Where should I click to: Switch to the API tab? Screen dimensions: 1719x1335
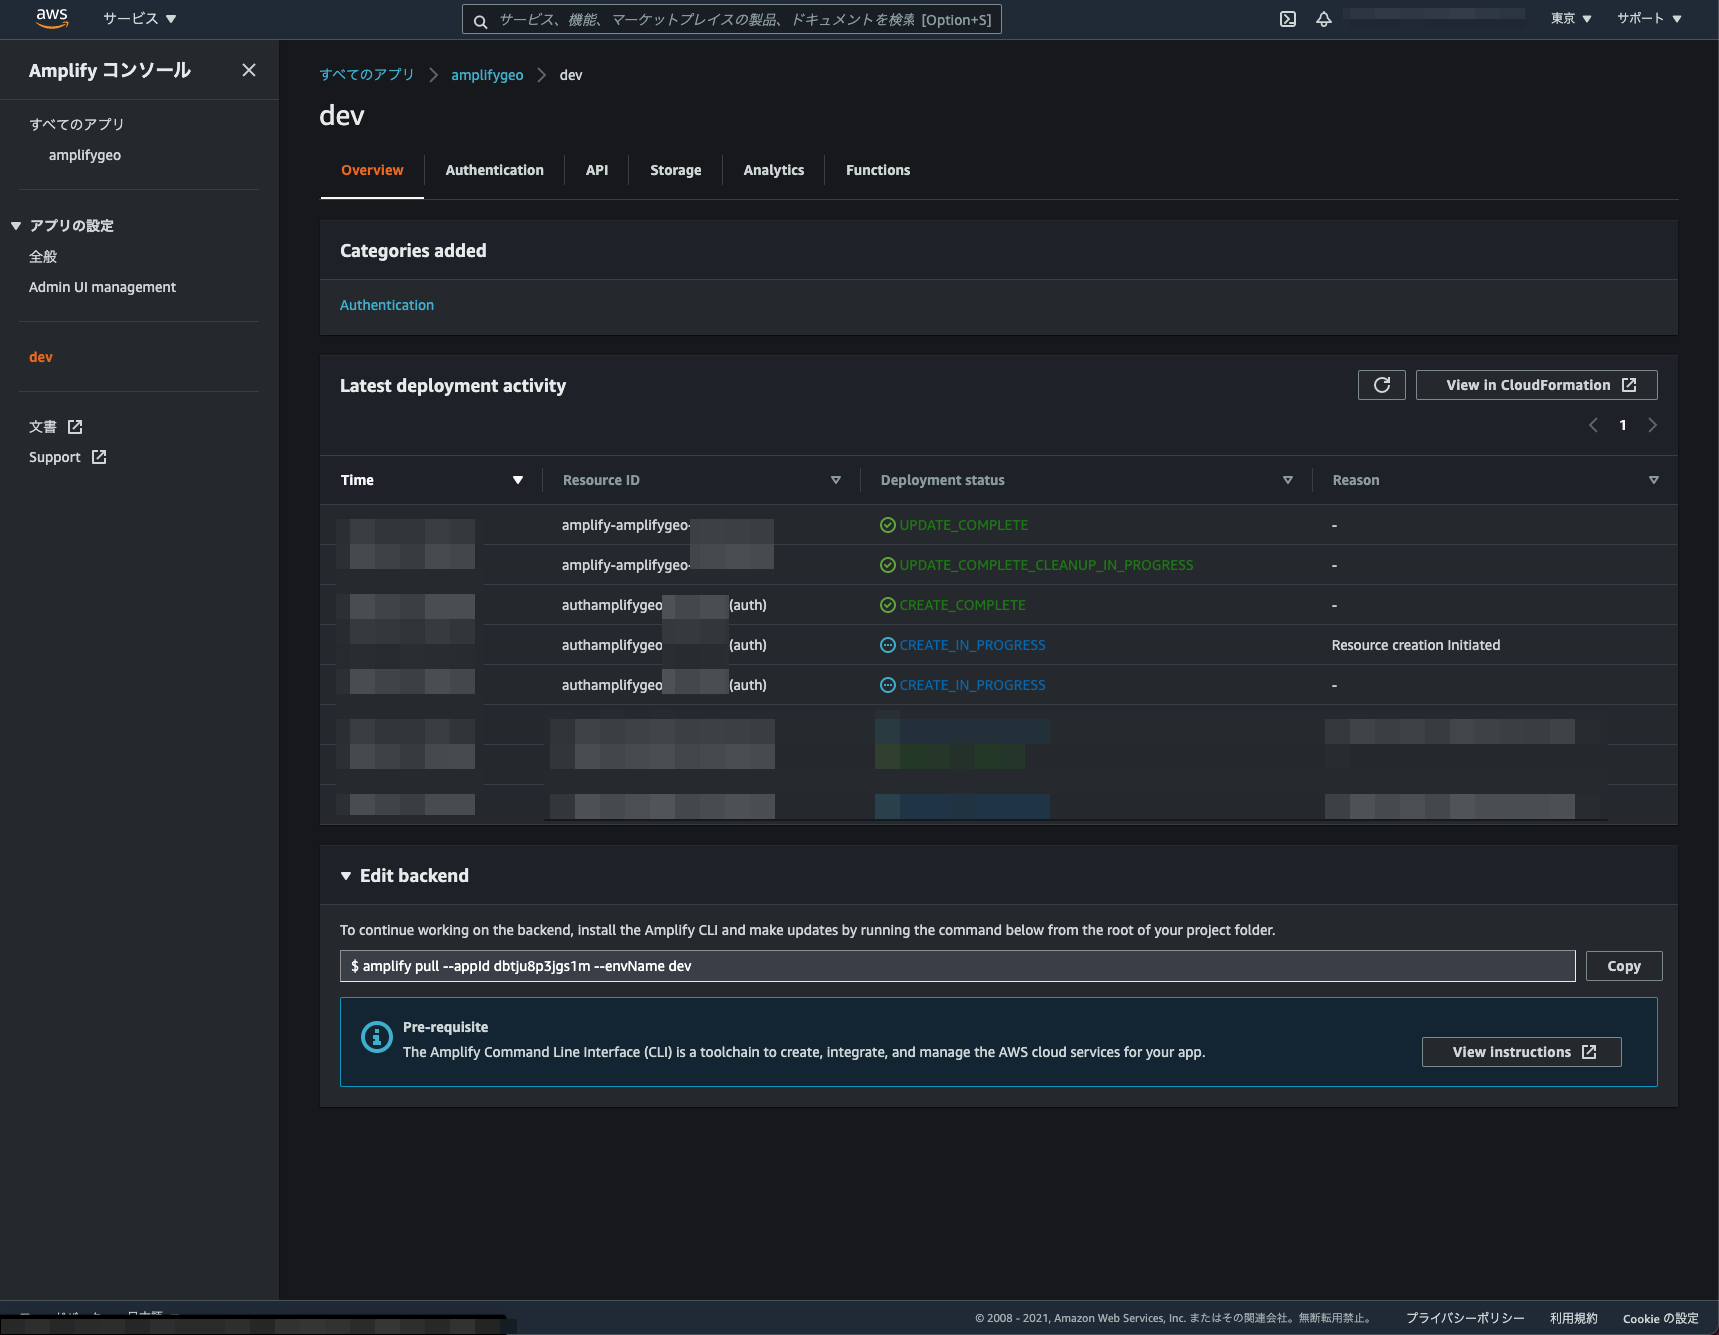tap(597, 170)
